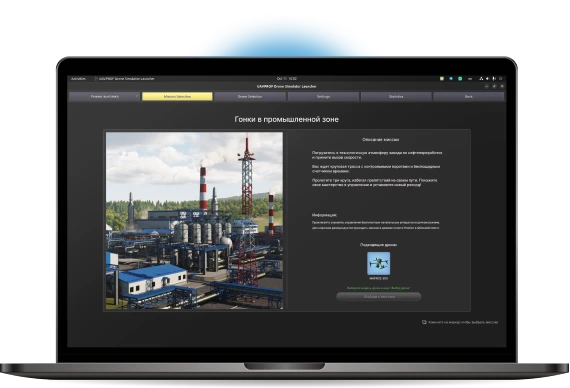Click the Back tab button
Viewport: 570px width, 388px height.
pyautogui.click(x=469, y=96)
